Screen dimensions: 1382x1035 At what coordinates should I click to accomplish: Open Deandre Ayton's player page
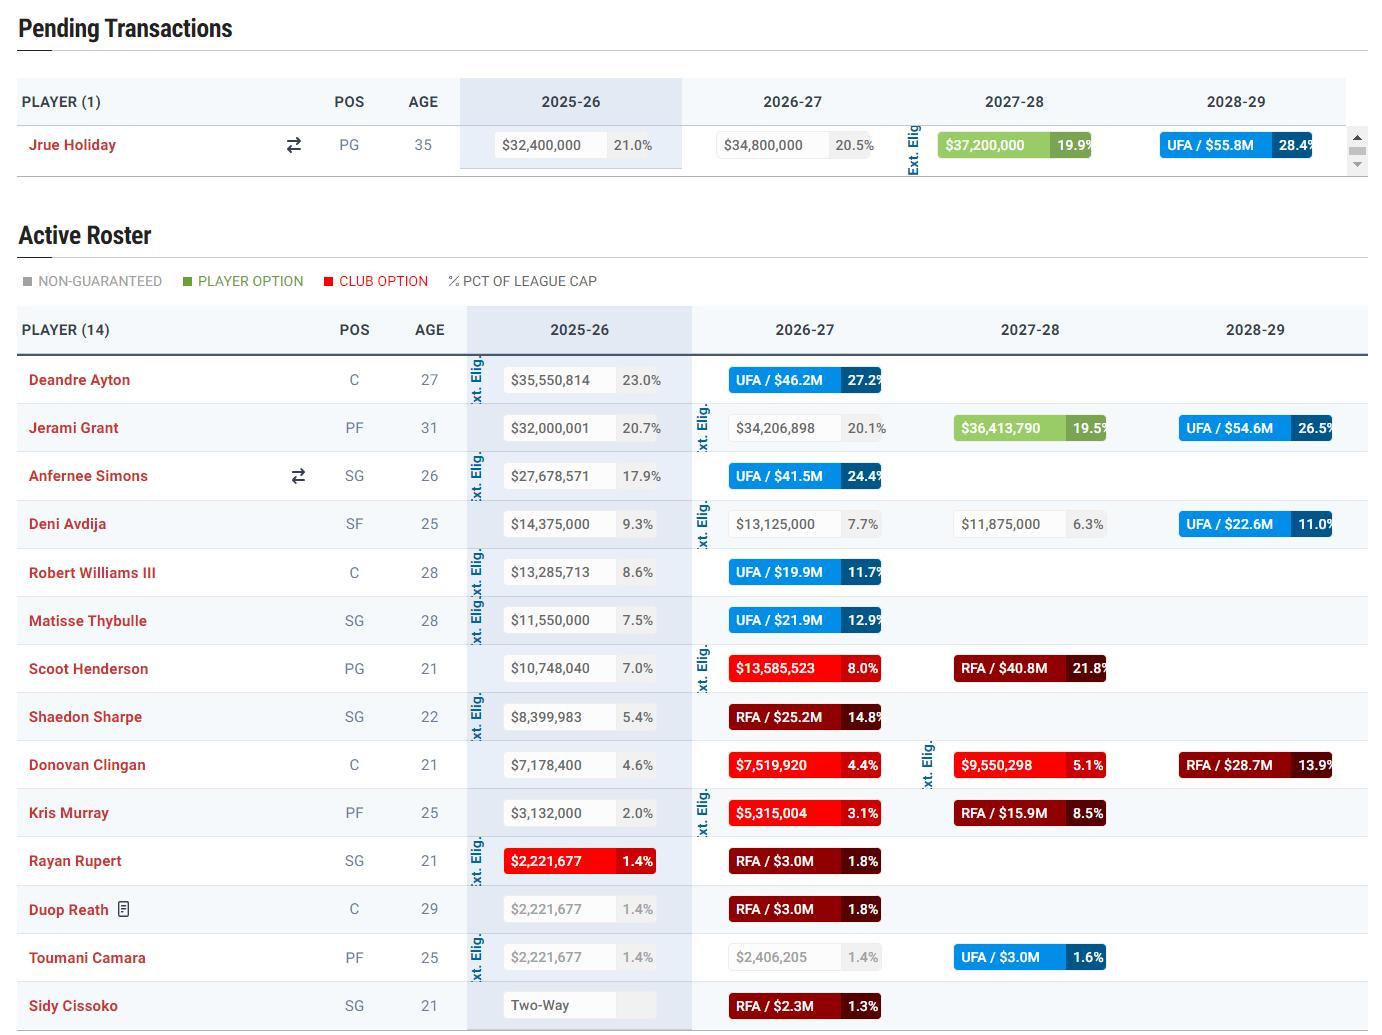[79, 380]
